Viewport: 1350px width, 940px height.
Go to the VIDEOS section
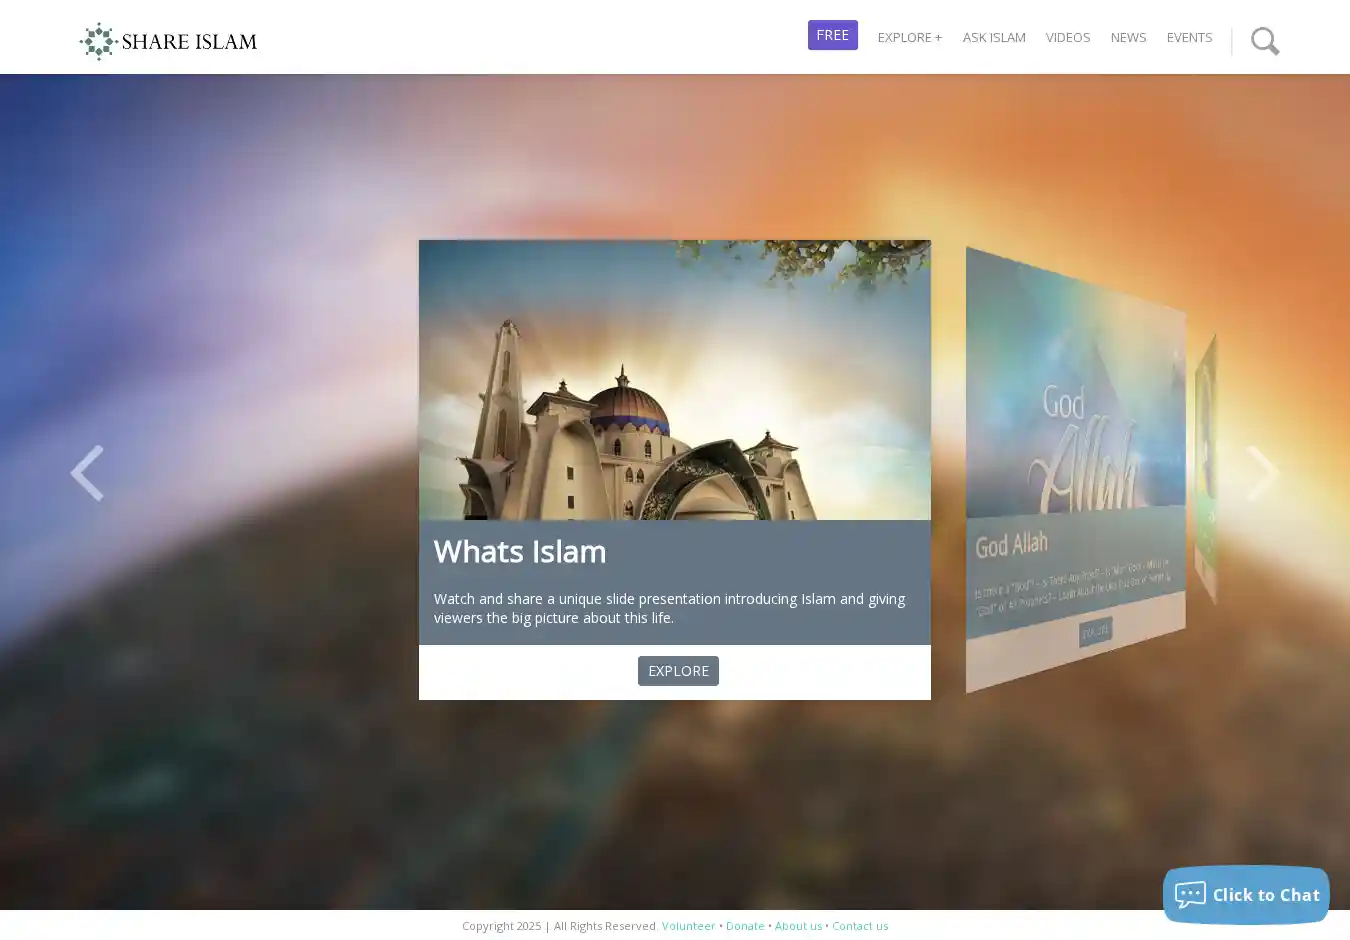pos(1067,37)
